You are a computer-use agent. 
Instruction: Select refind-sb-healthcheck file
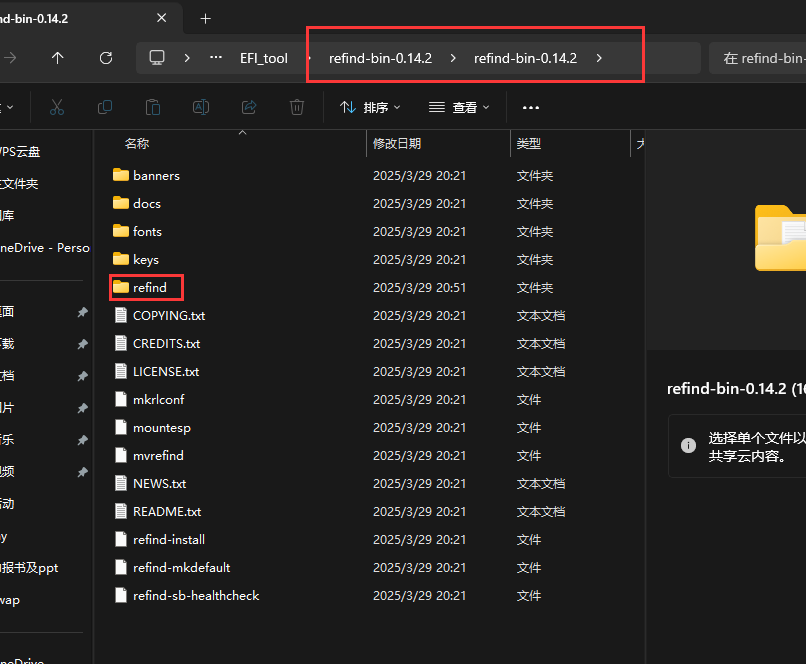[x=186, y=595]
